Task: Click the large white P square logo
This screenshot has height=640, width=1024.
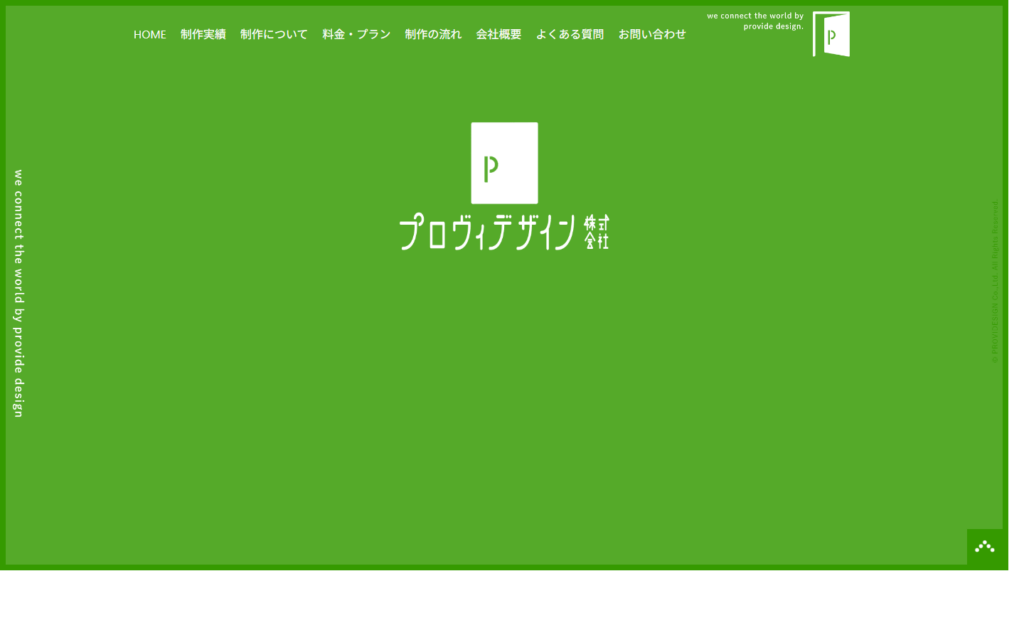Action: click(504, 162)
